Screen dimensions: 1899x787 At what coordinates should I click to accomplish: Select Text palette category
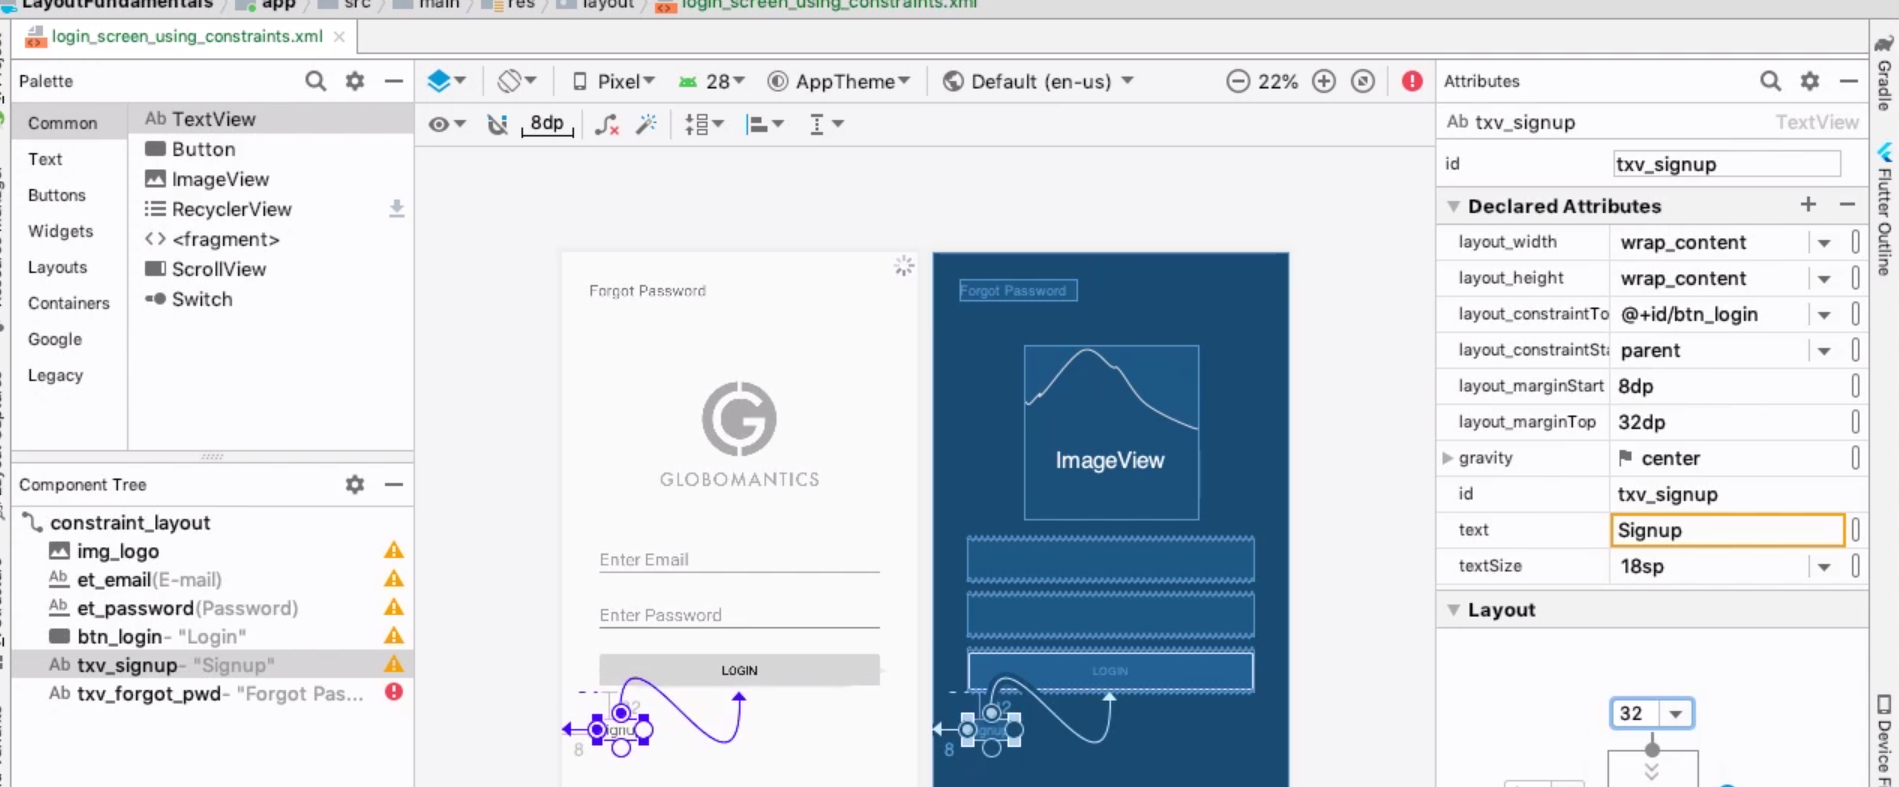tap(45, 159)
